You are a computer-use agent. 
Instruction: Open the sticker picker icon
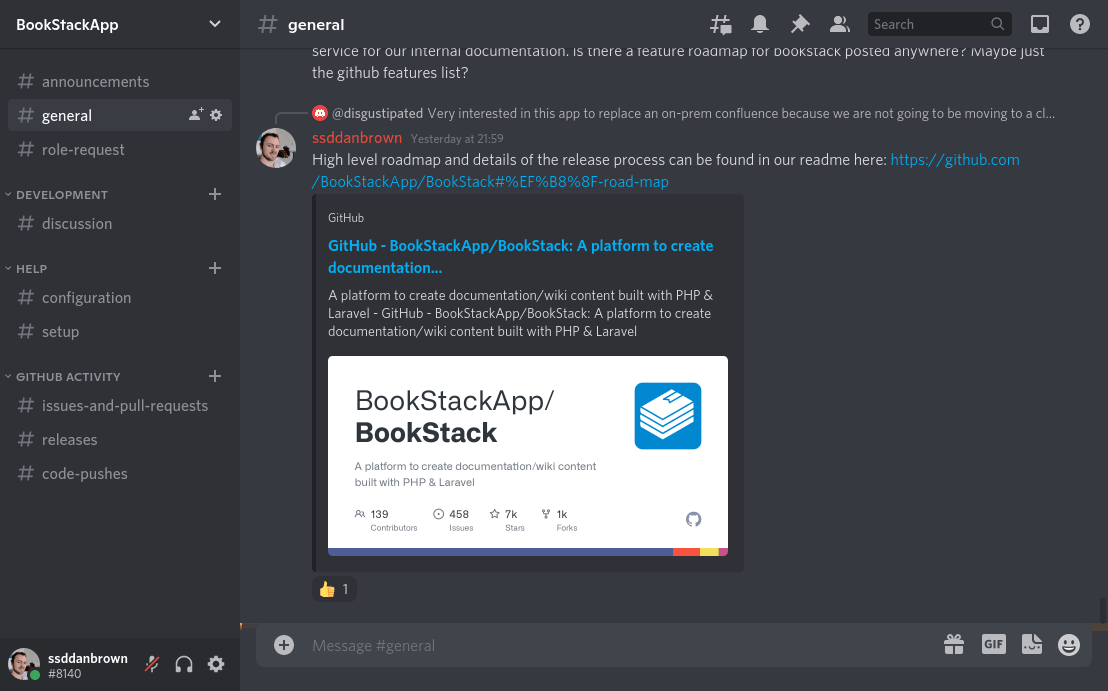point(1032,644)
